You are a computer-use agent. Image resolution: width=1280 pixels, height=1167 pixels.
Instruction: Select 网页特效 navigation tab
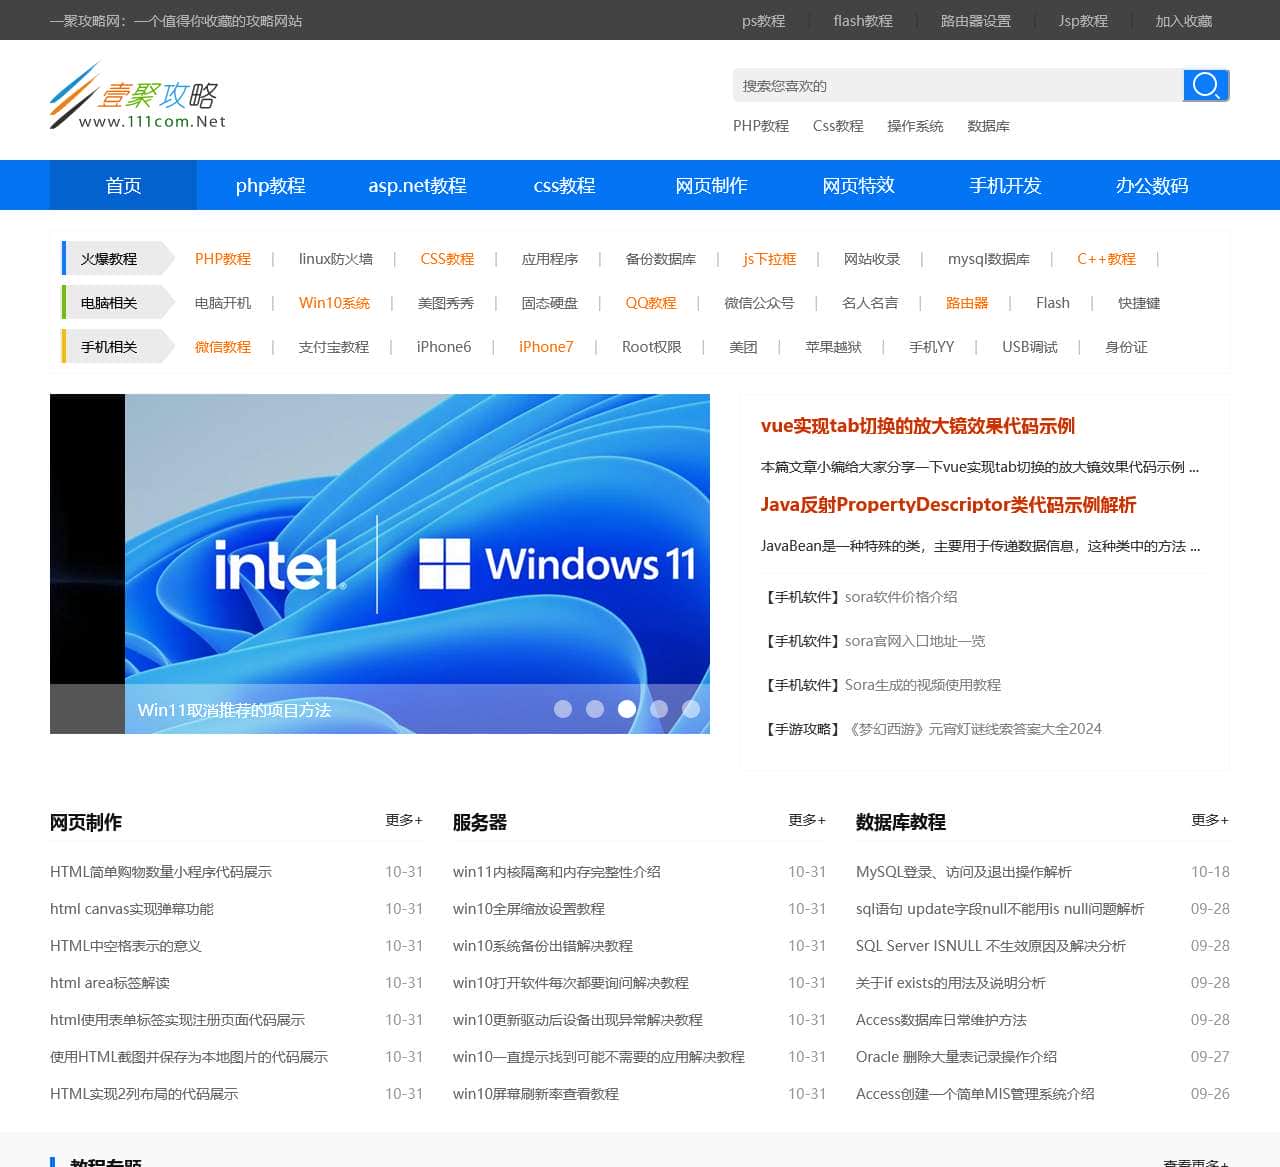point(858,185)
